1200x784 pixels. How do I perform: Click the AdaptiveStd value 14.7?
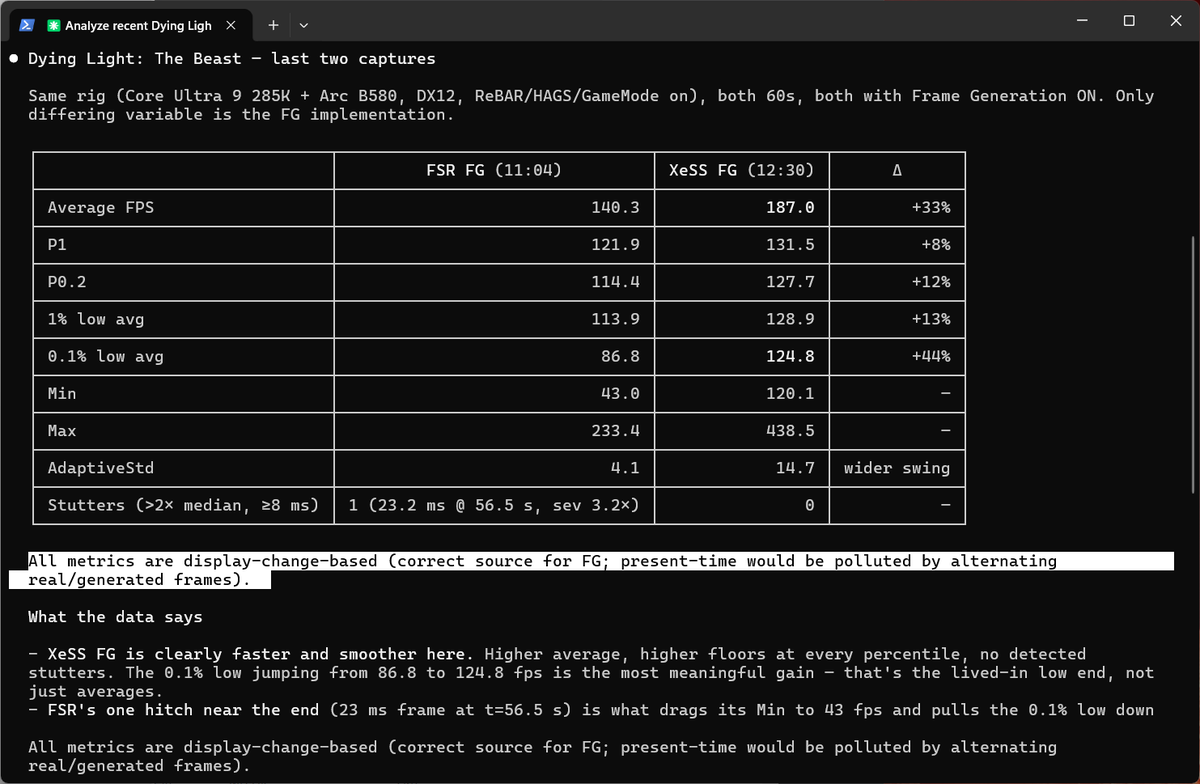click(795, 468)
